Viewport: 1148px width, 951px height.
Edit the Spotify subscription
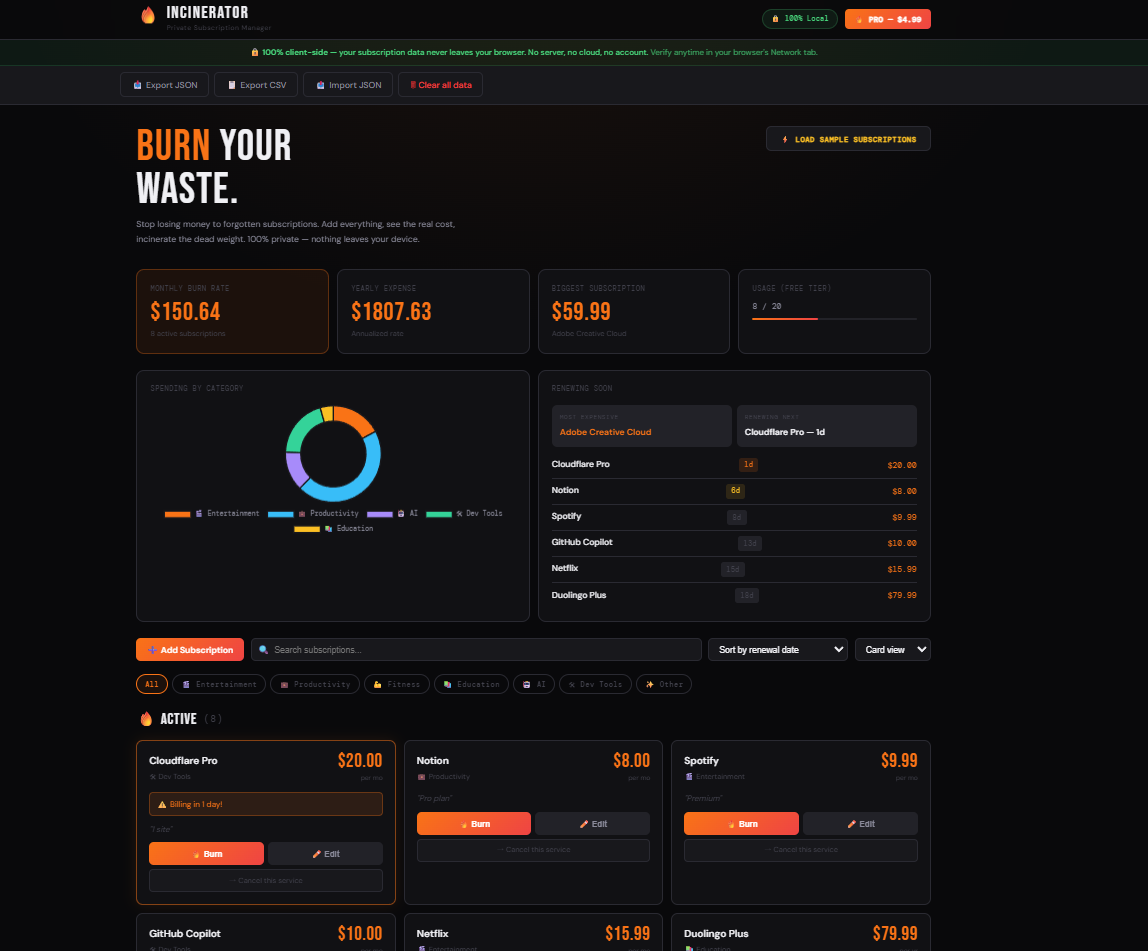point(860,824)
